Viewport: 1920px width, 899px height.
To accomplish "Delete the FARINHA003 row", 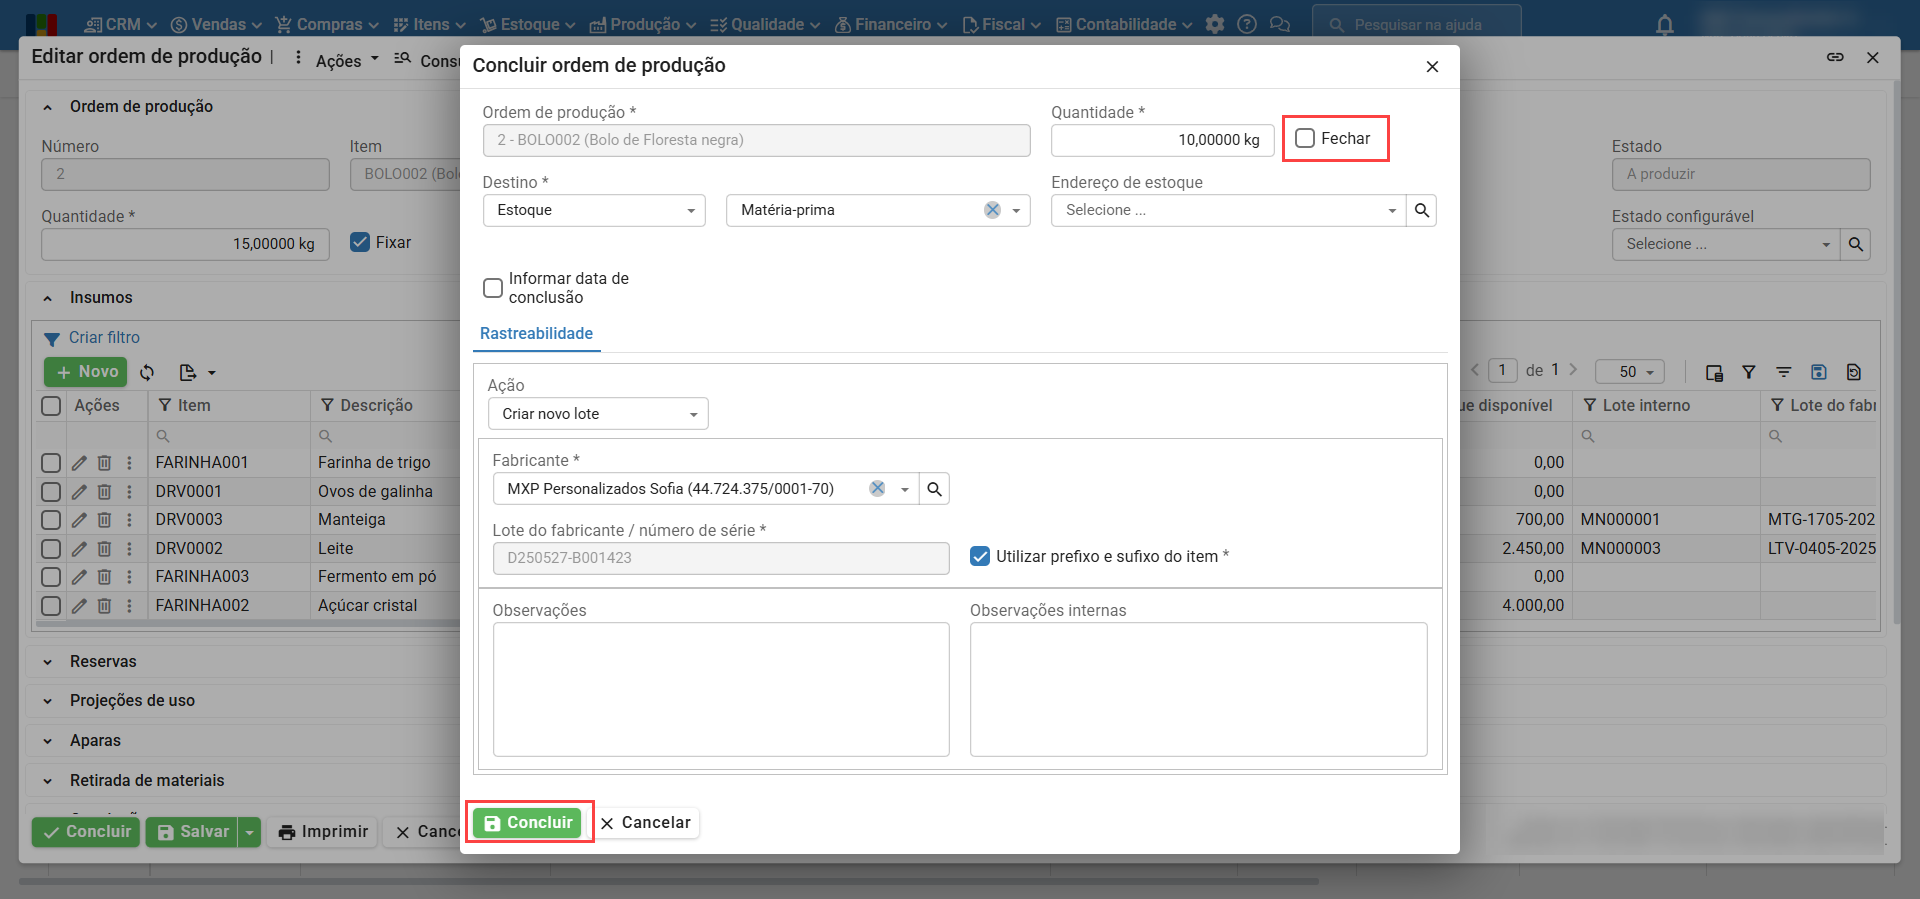I will (x=104, y=577).
